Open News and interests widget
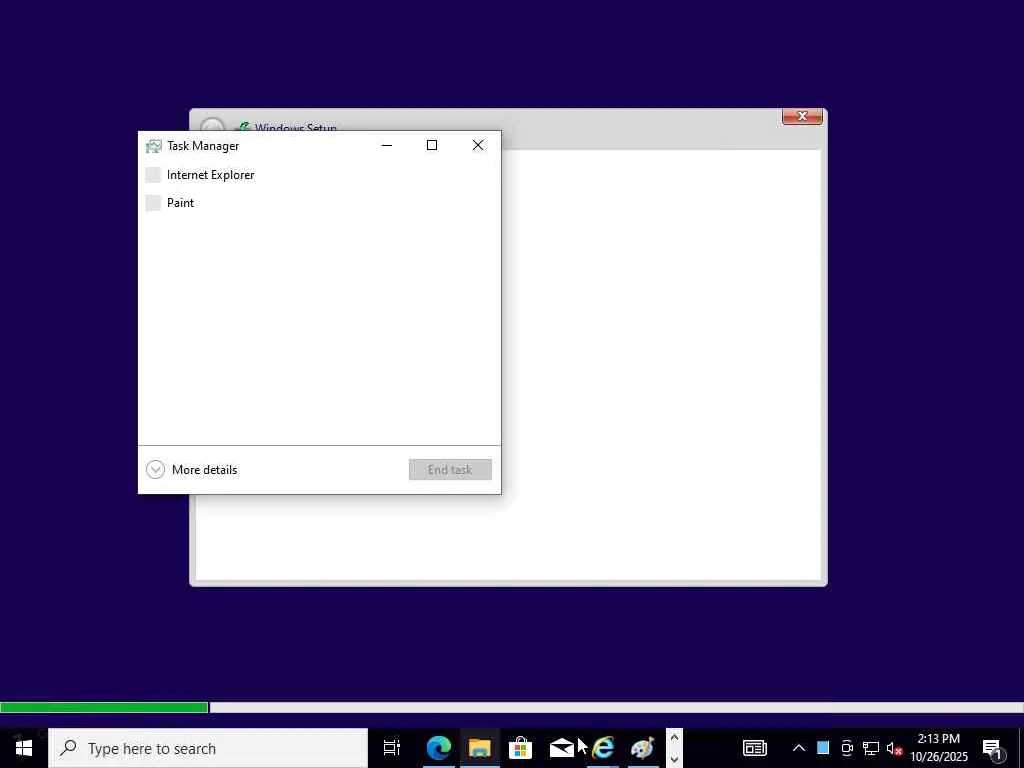 point(755,748)
